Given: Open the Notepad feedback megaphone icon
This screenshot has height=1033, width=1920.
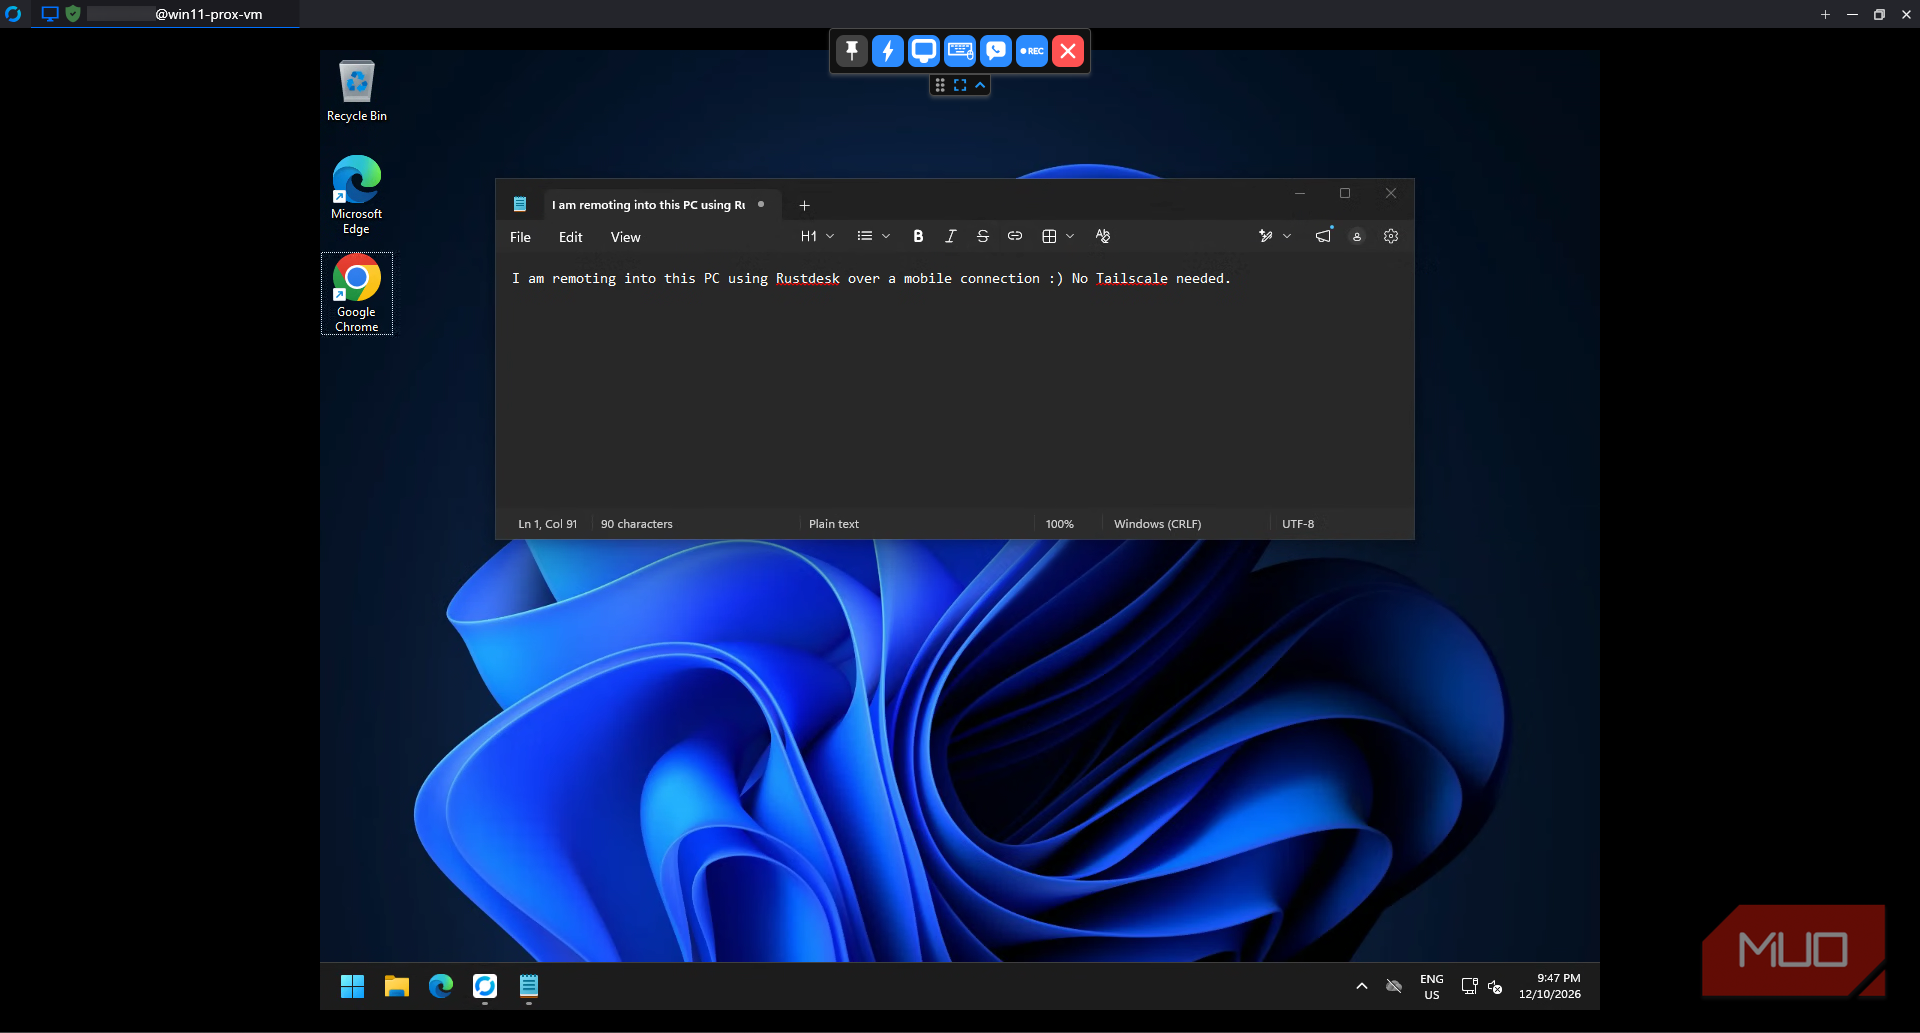Looking at the screenshot, I should tap(1323, 236).
